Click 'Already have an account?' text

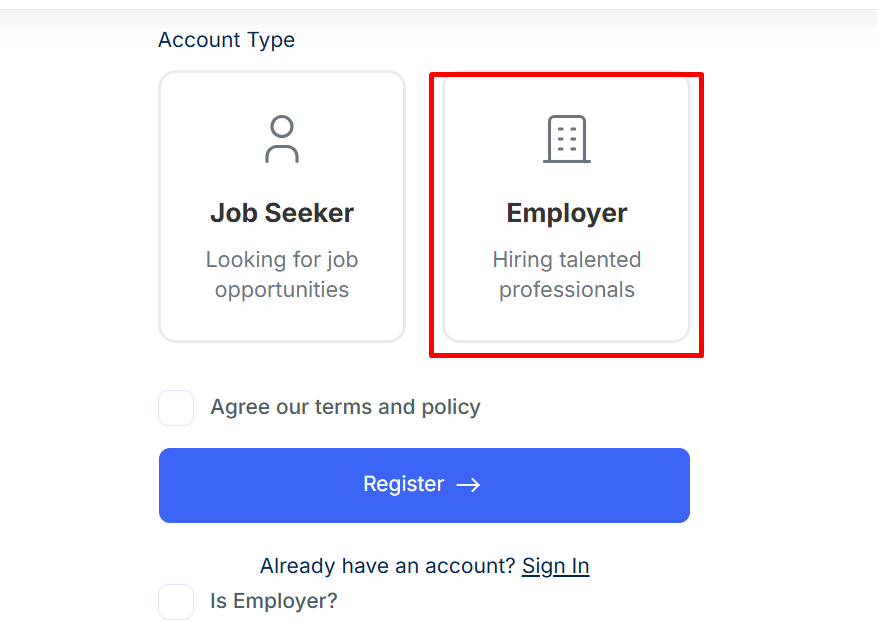[387, 566]
